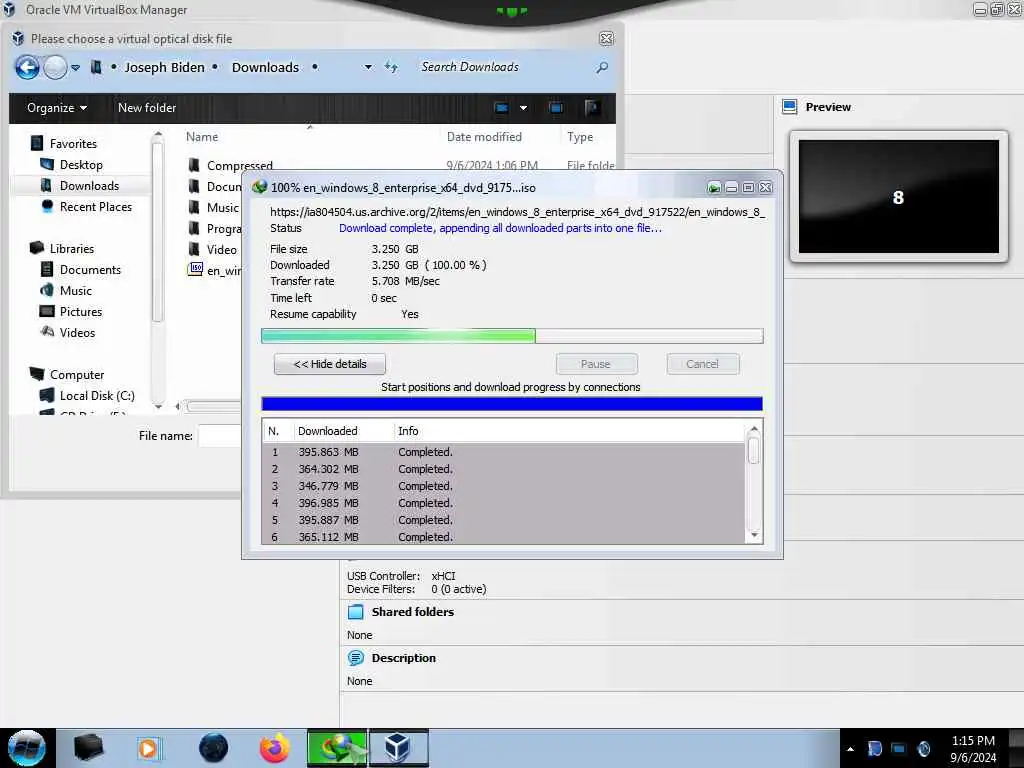This screenshot has height=768, width=1024.
Task: Open Windows Start button
Action: [x=27, y=748]
